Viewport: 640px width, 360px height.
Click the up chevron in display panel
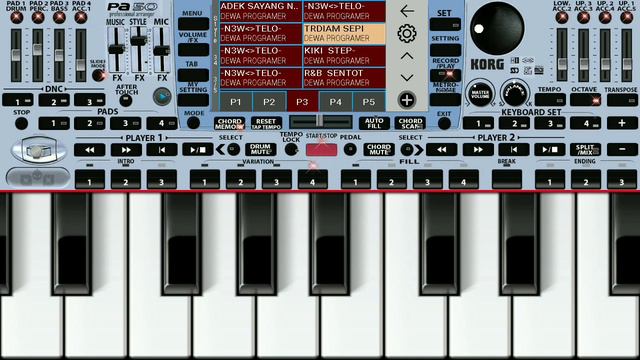point(407,56)
